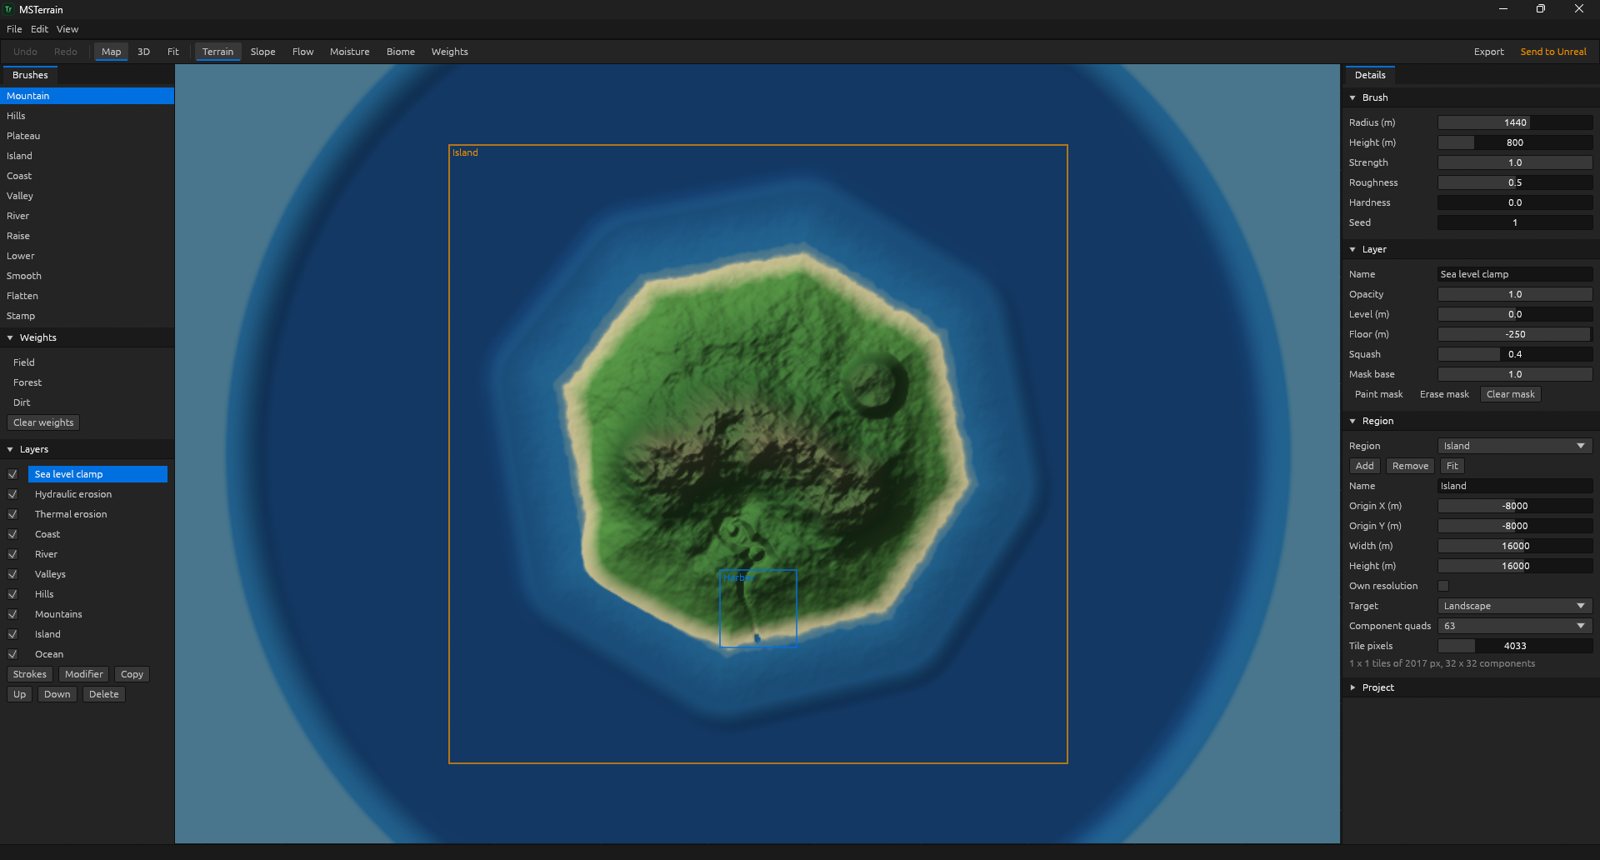Click the Clear weights button
The width and height of the screenshot is (1600, 860).
click(43, 423)
